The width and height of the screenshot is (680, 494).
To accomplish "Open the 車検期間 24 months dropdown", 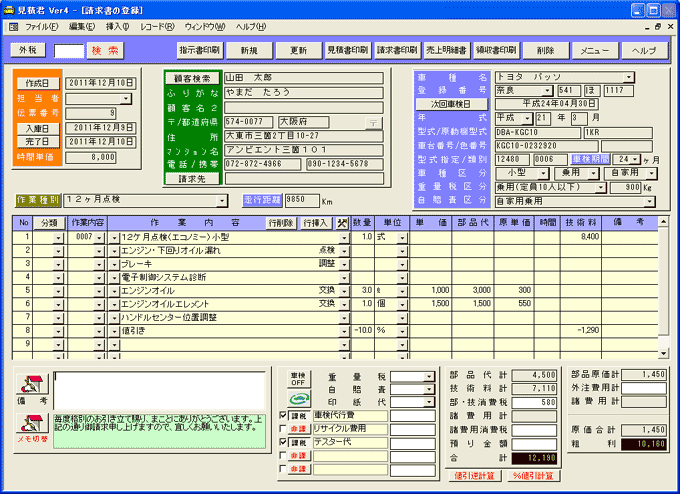I will (x=635, y=160).
